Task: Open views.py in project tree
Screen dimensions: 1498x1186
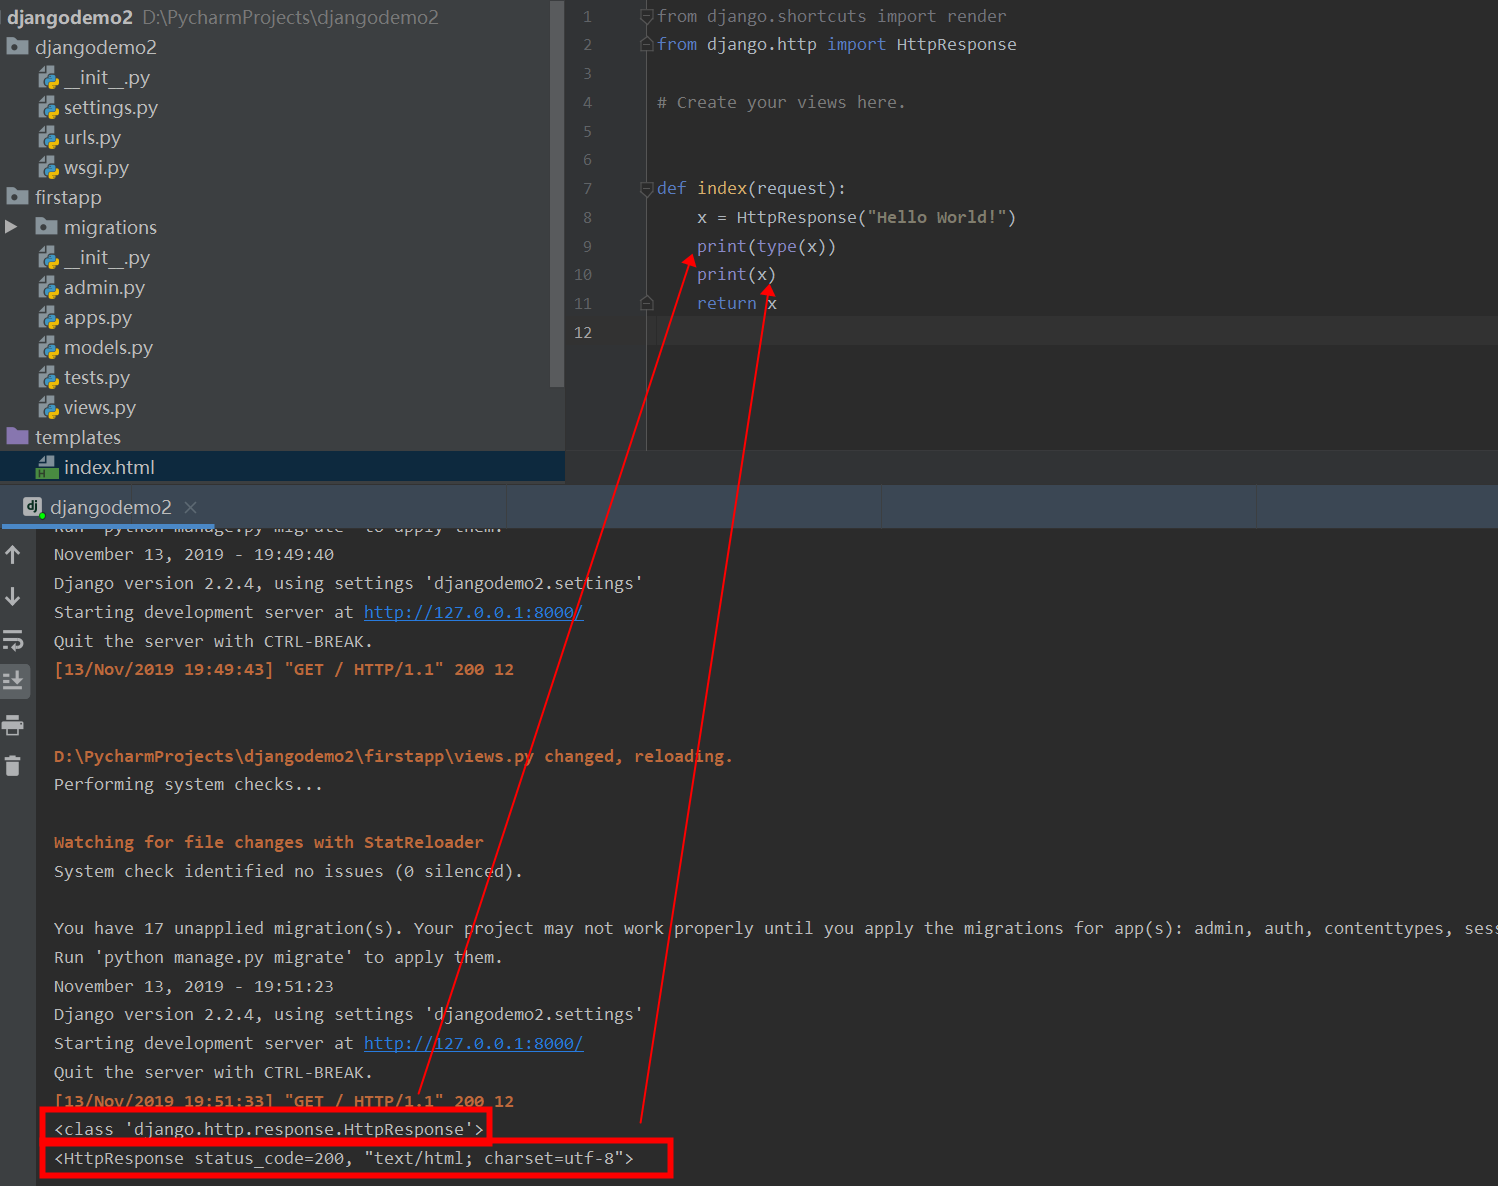Action: (99, 407)
